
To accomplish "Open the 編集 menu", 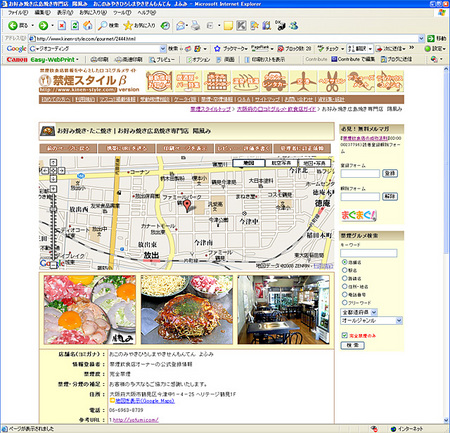I will (x=42, y=13).
